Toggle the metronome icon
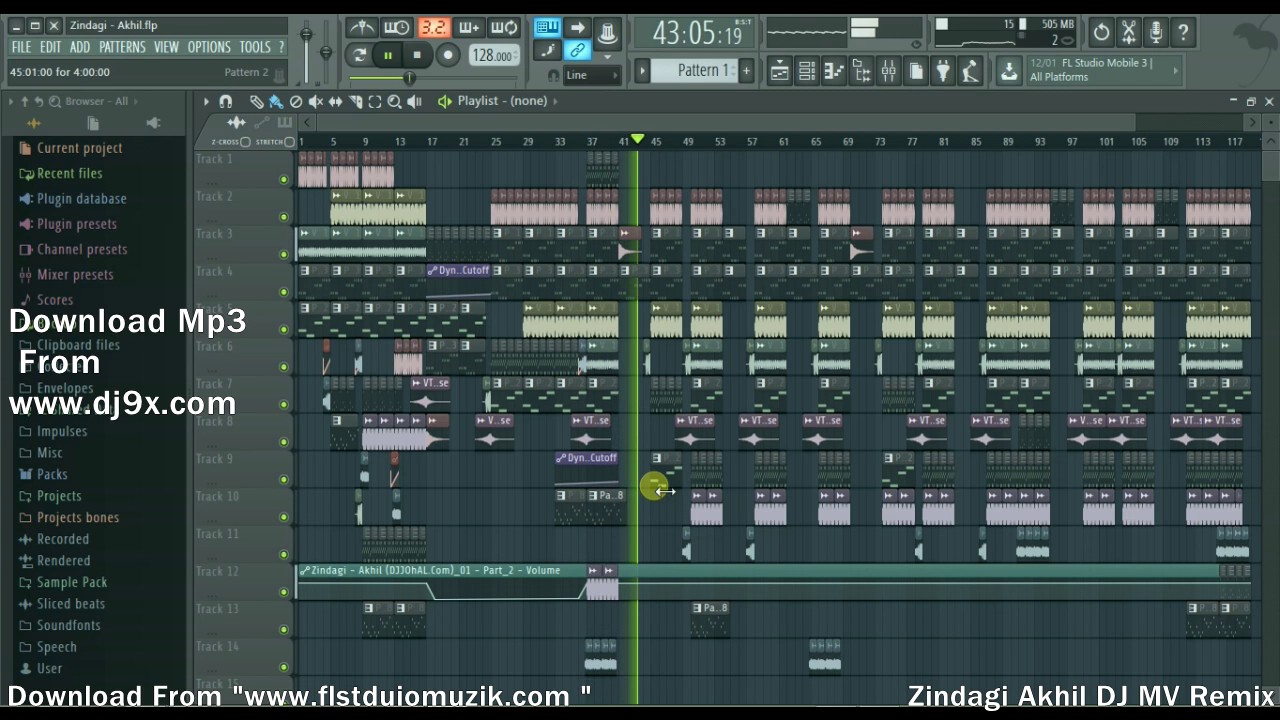 pyautogui.click(x=362, y=28)
